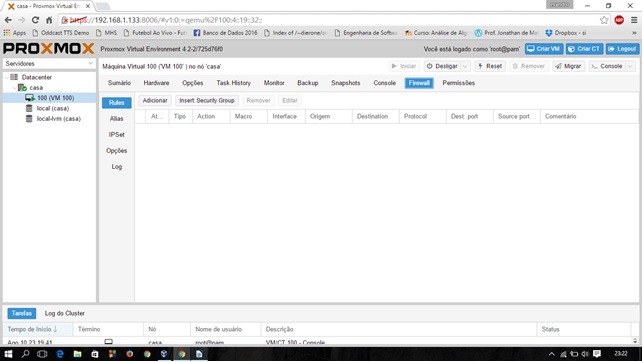
Task: Select the Firewall tab
Action: pyautogui.click(x=419, y=83)
